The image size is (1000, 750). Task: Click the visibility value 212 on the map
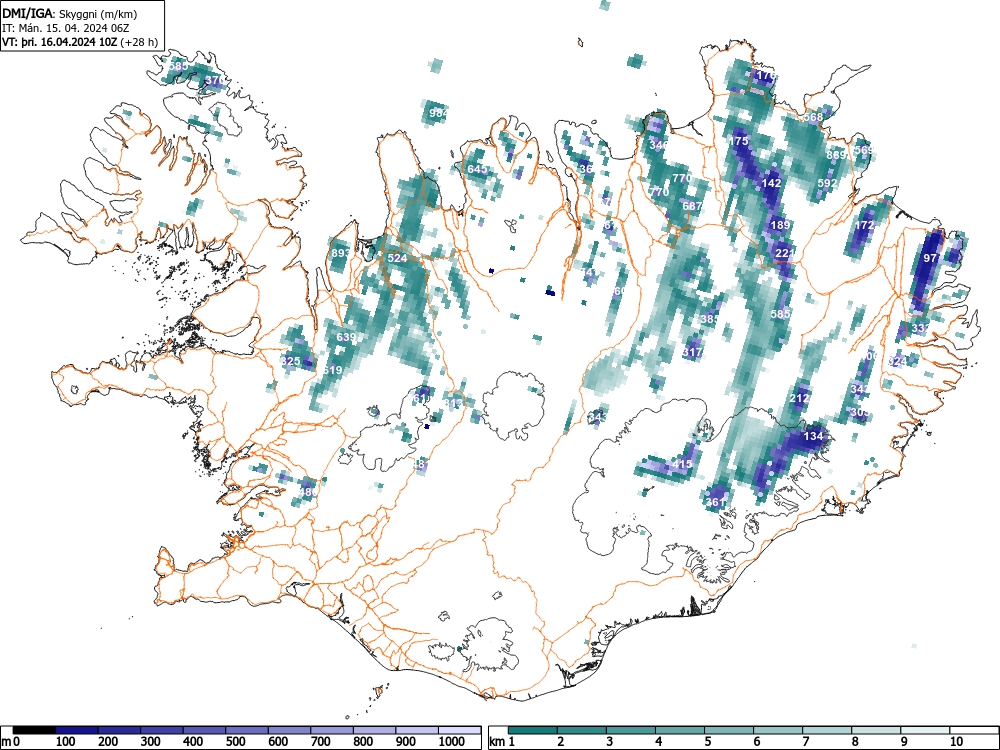[799, 398]
